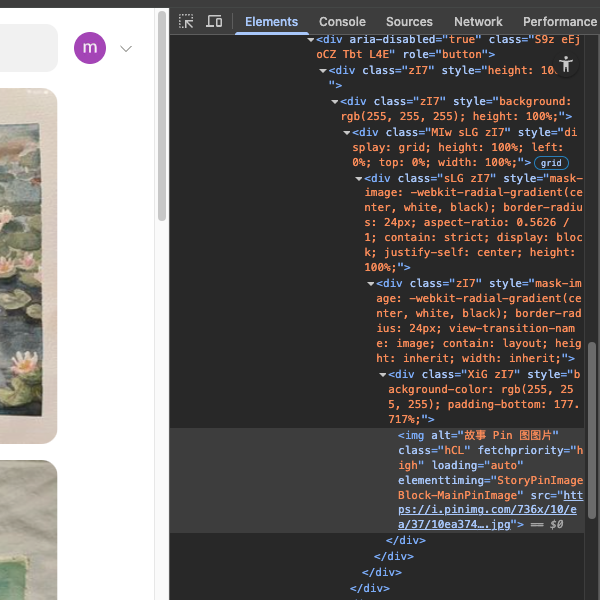Screen dimensions: 600x600
Task: Focus the search field beside the avatar
Action: click(28, 48)
